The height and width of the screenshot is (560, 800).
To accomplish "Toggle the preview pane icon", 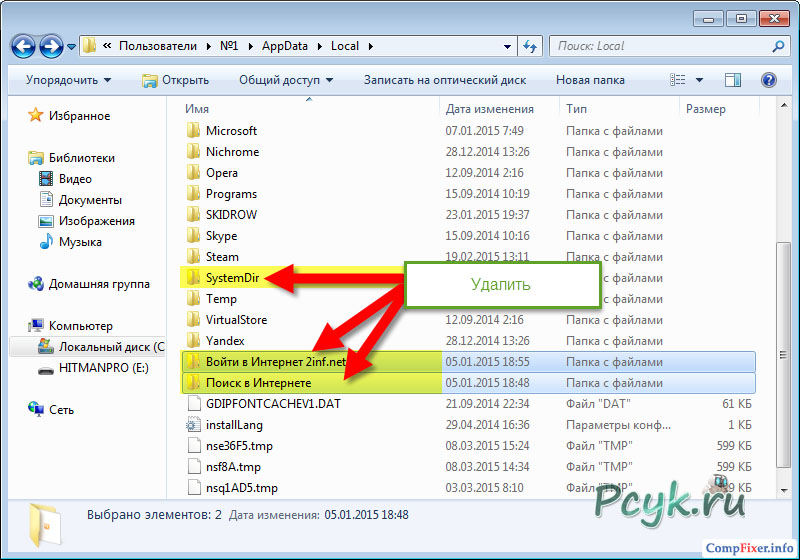I will (x=733, y=80).
